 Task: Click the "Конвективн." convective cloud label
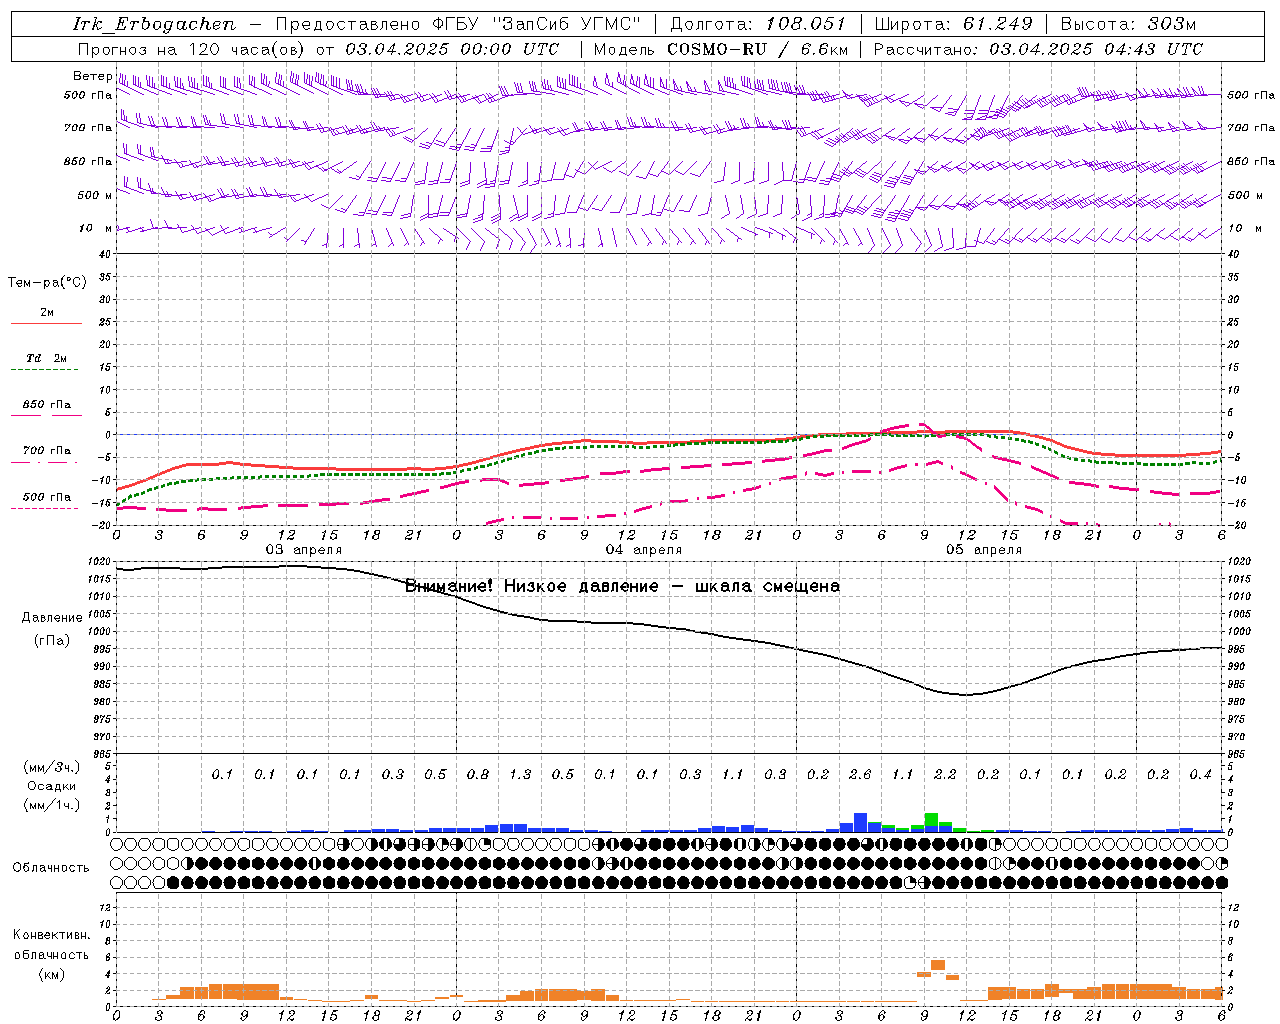tap(51, 935)
